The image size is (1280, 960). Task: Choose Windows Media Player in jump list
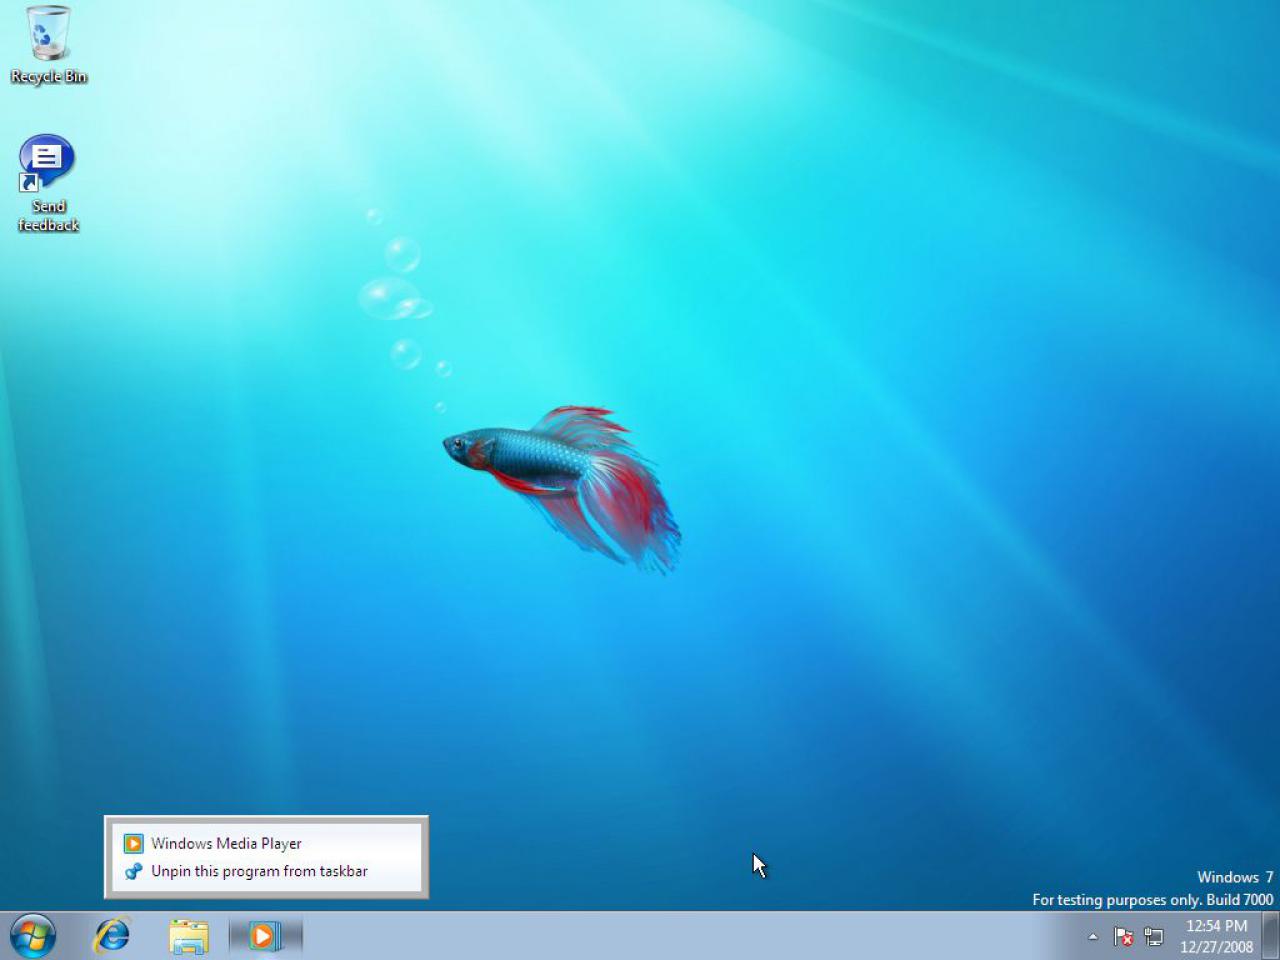(266, 843)
